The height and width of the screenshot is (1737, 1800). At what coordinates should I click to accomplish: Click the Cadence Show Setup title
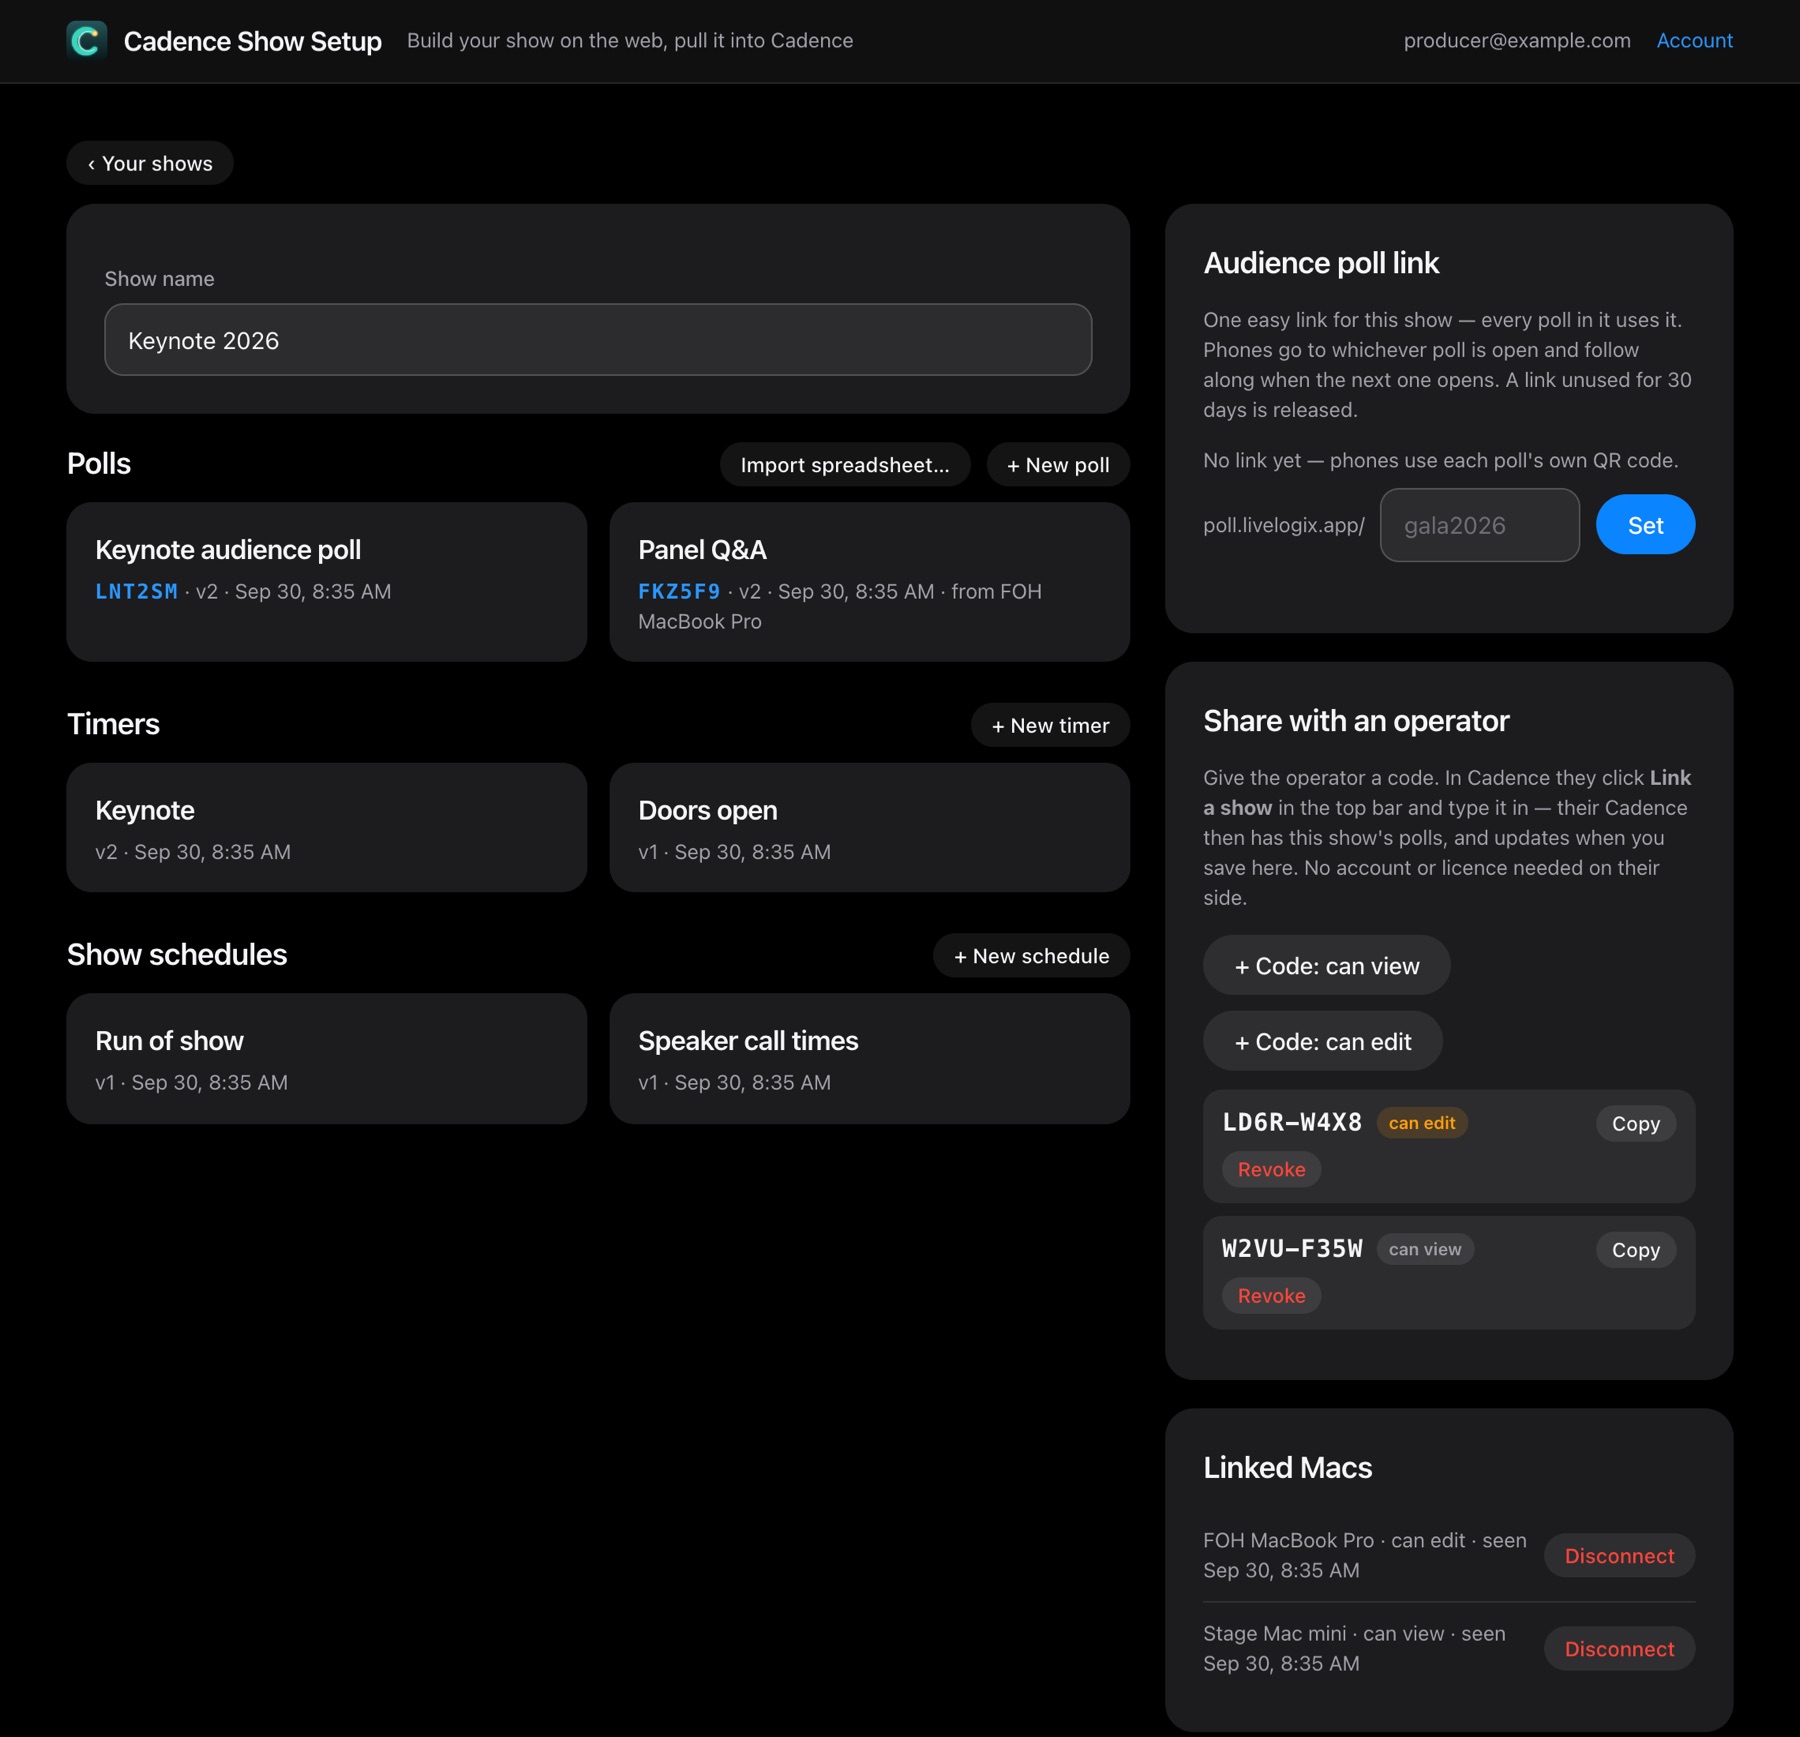pos(253,40)
